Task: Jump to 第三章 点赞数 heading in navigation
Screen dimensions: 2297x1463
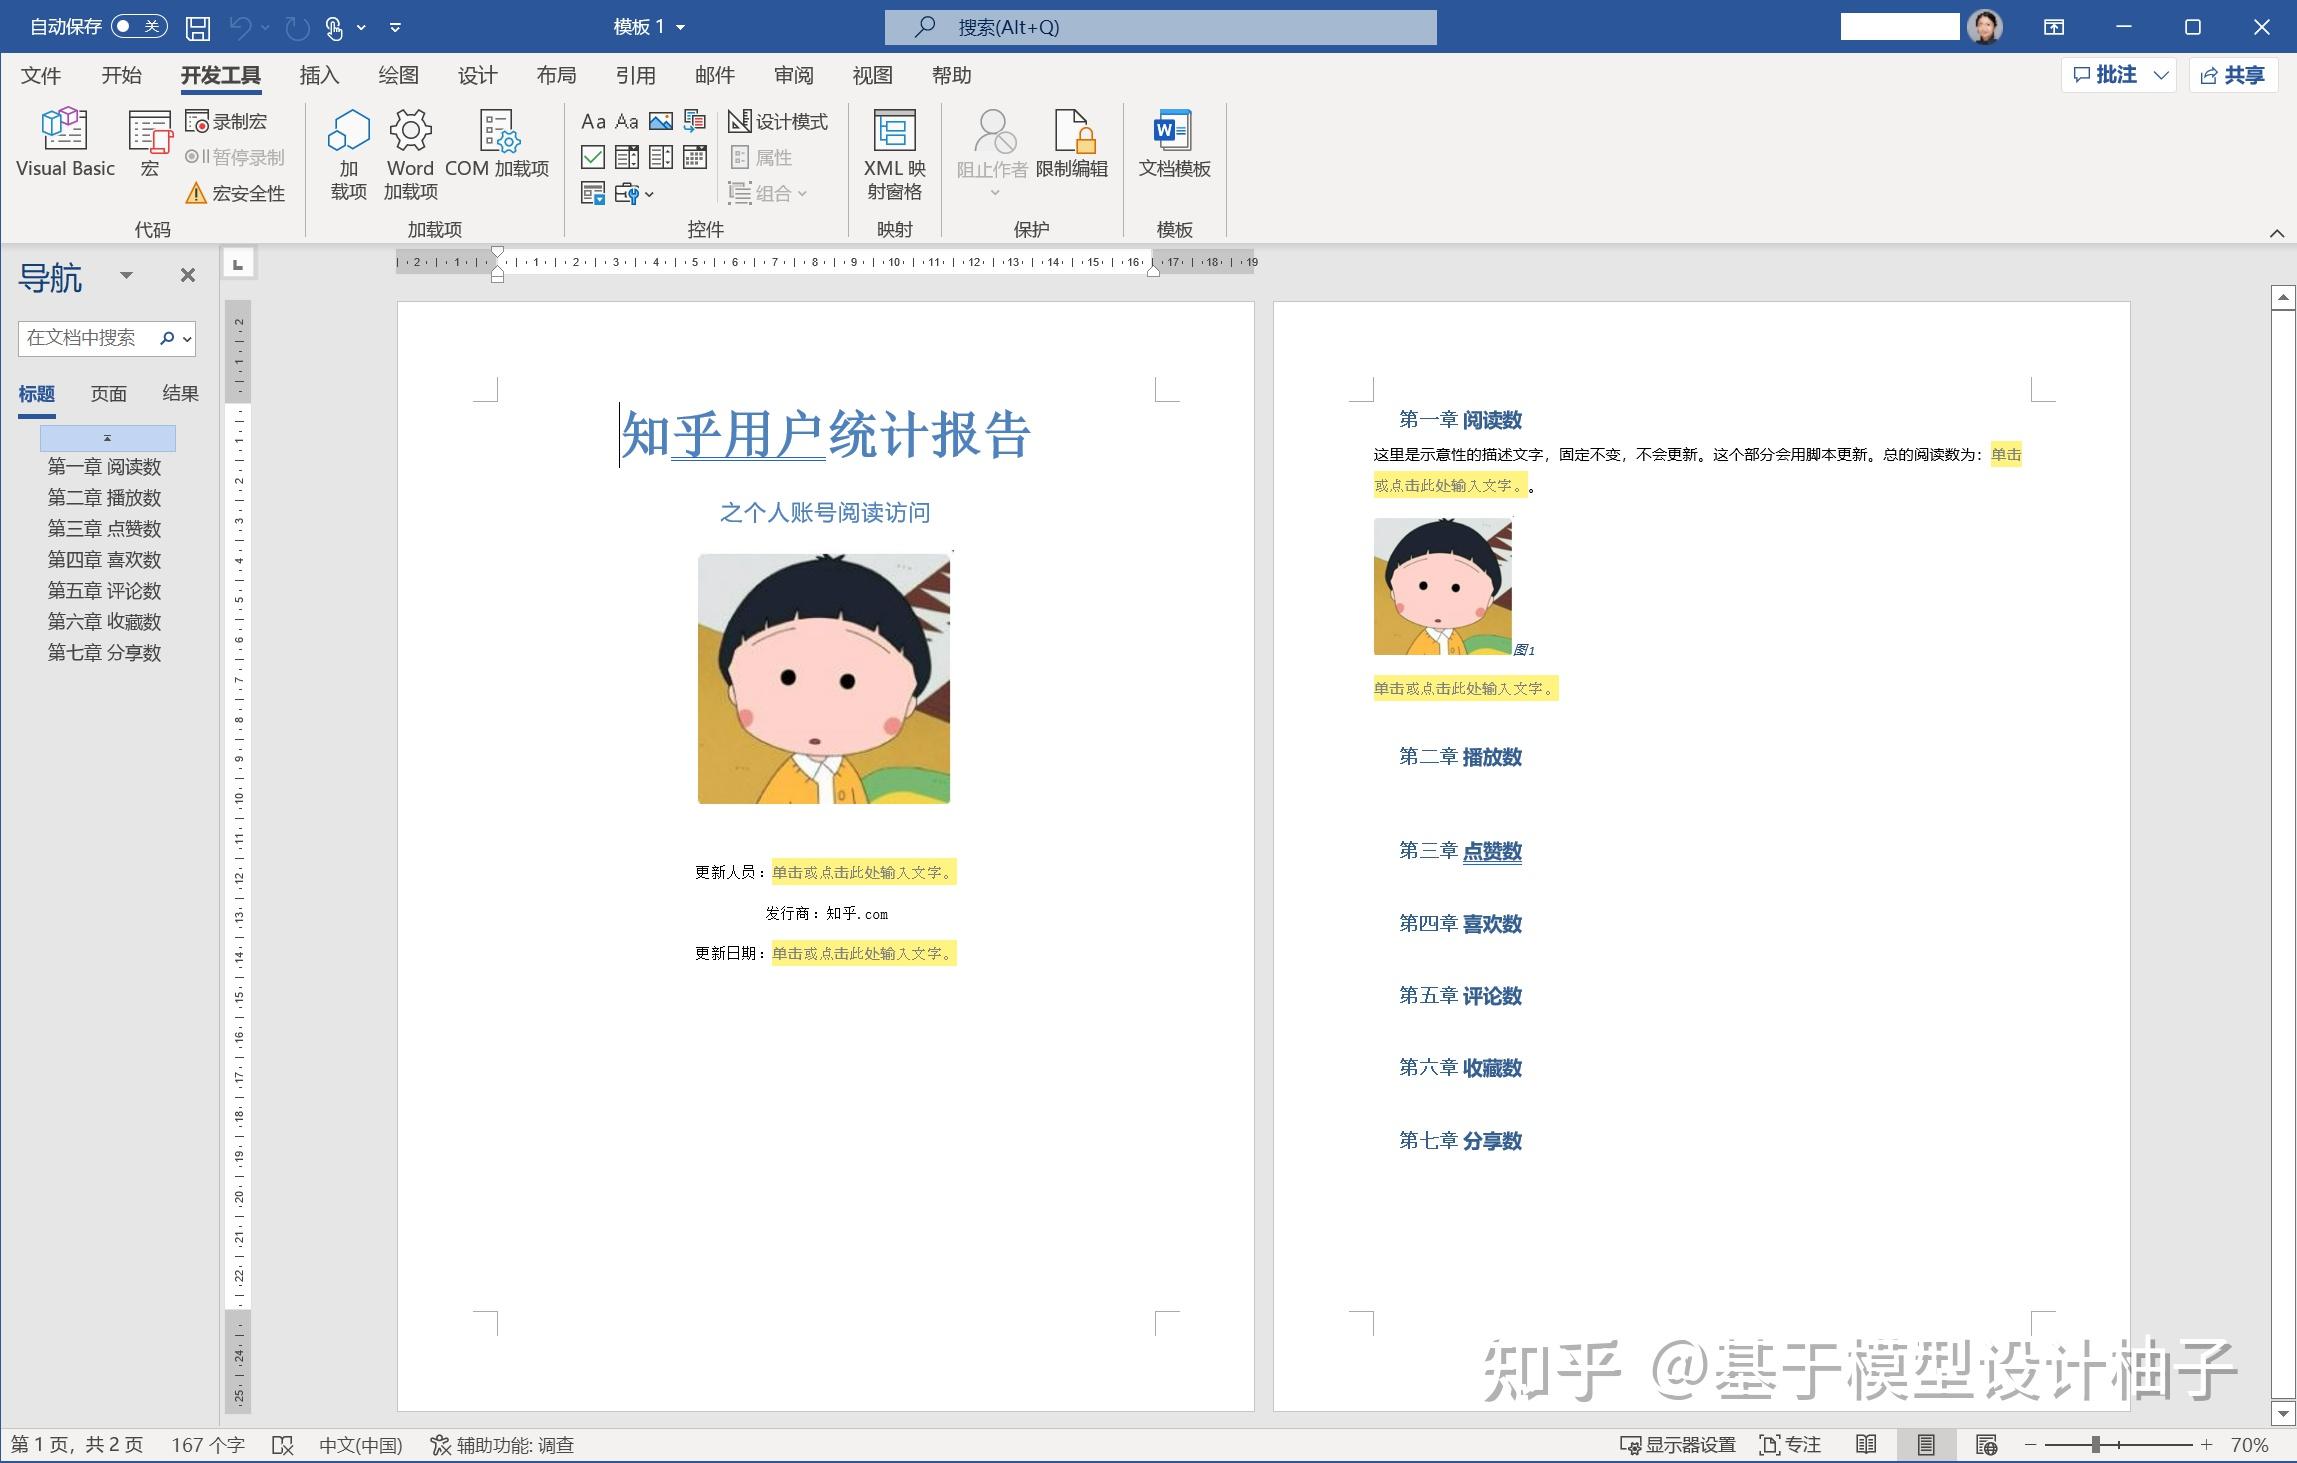Action: (x=105, y=529)
